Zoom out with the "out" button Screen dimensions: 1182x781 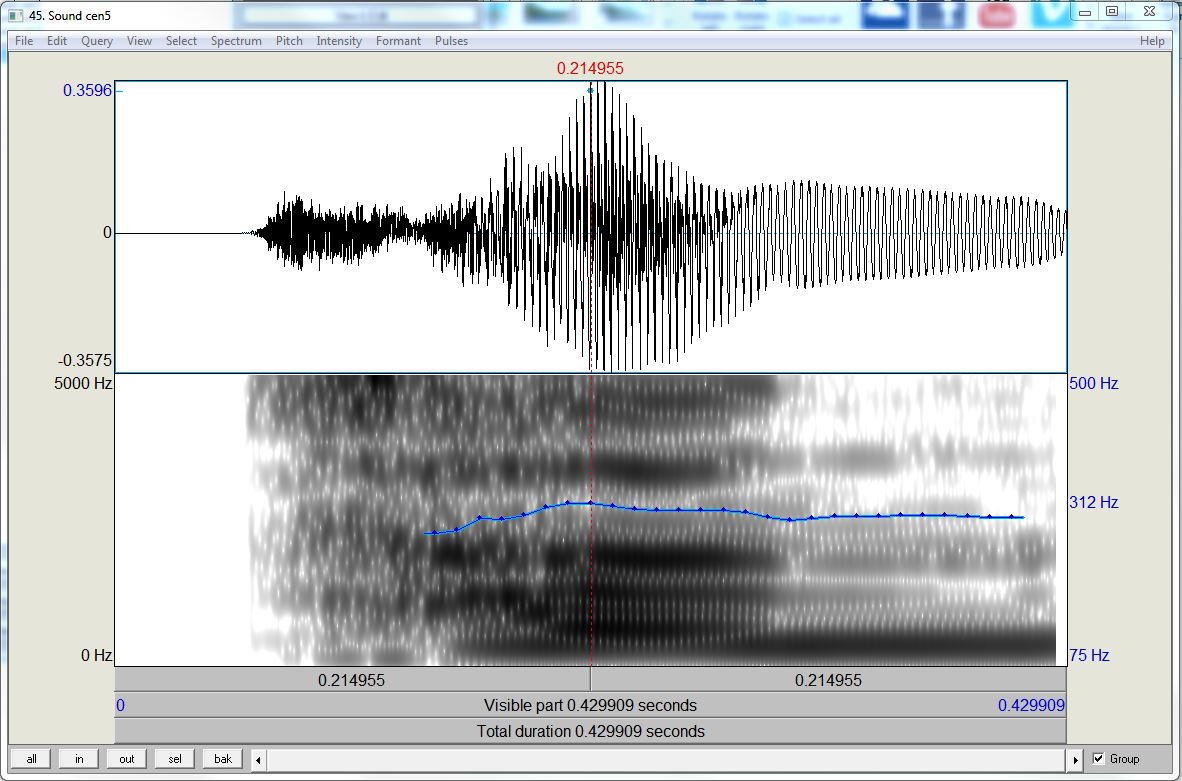click(127, 759)
